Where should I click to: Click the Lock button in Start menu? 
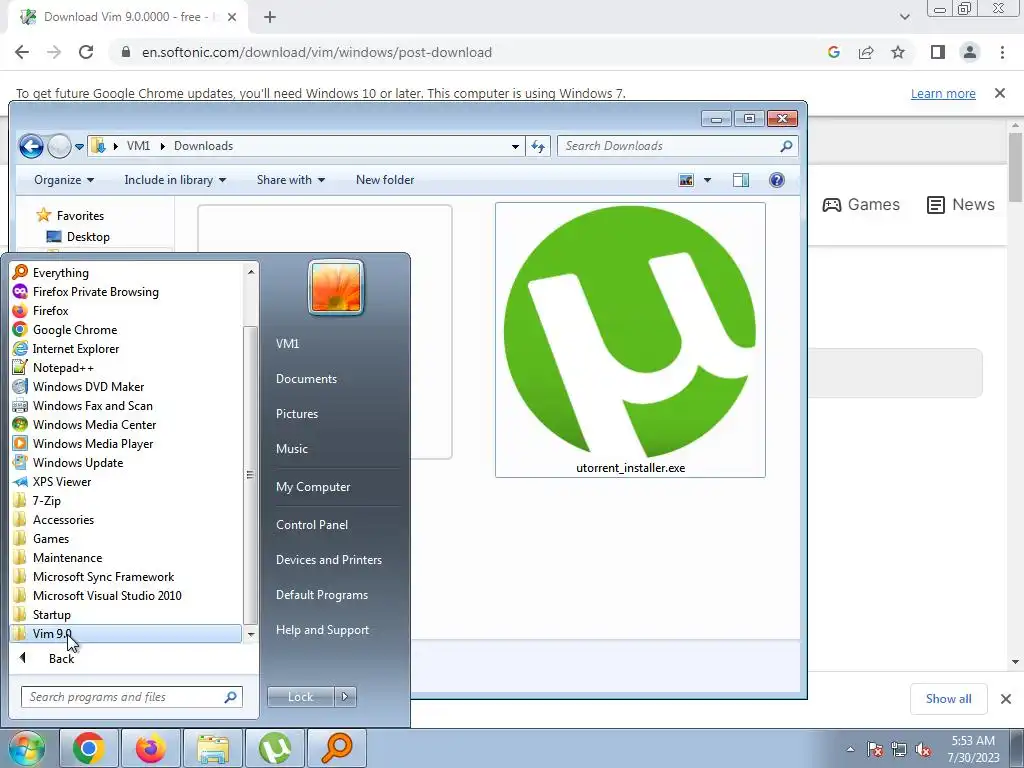click(300, 697)
